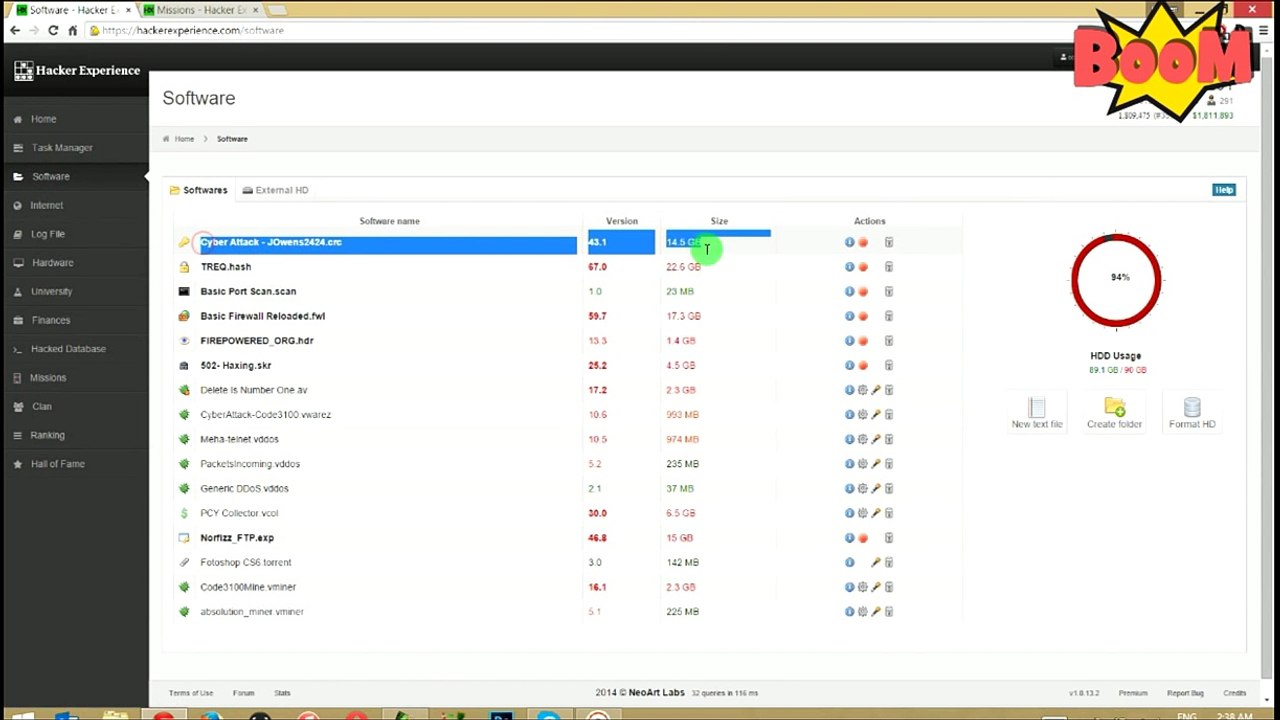Switch to the Softwares tab
Image resolution: width=1280 pixels, height=720 pixels.
click(198, 190)
